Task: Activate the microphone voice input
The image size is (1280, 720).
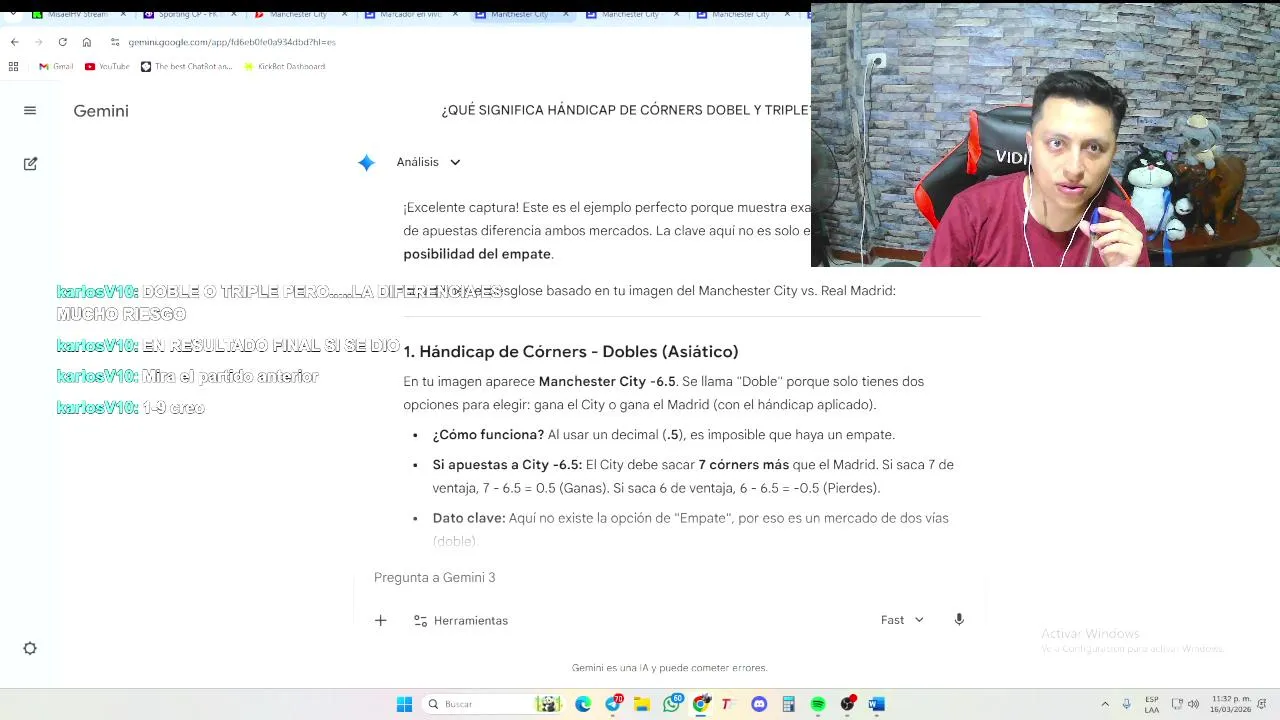Action: coord(959,620)
